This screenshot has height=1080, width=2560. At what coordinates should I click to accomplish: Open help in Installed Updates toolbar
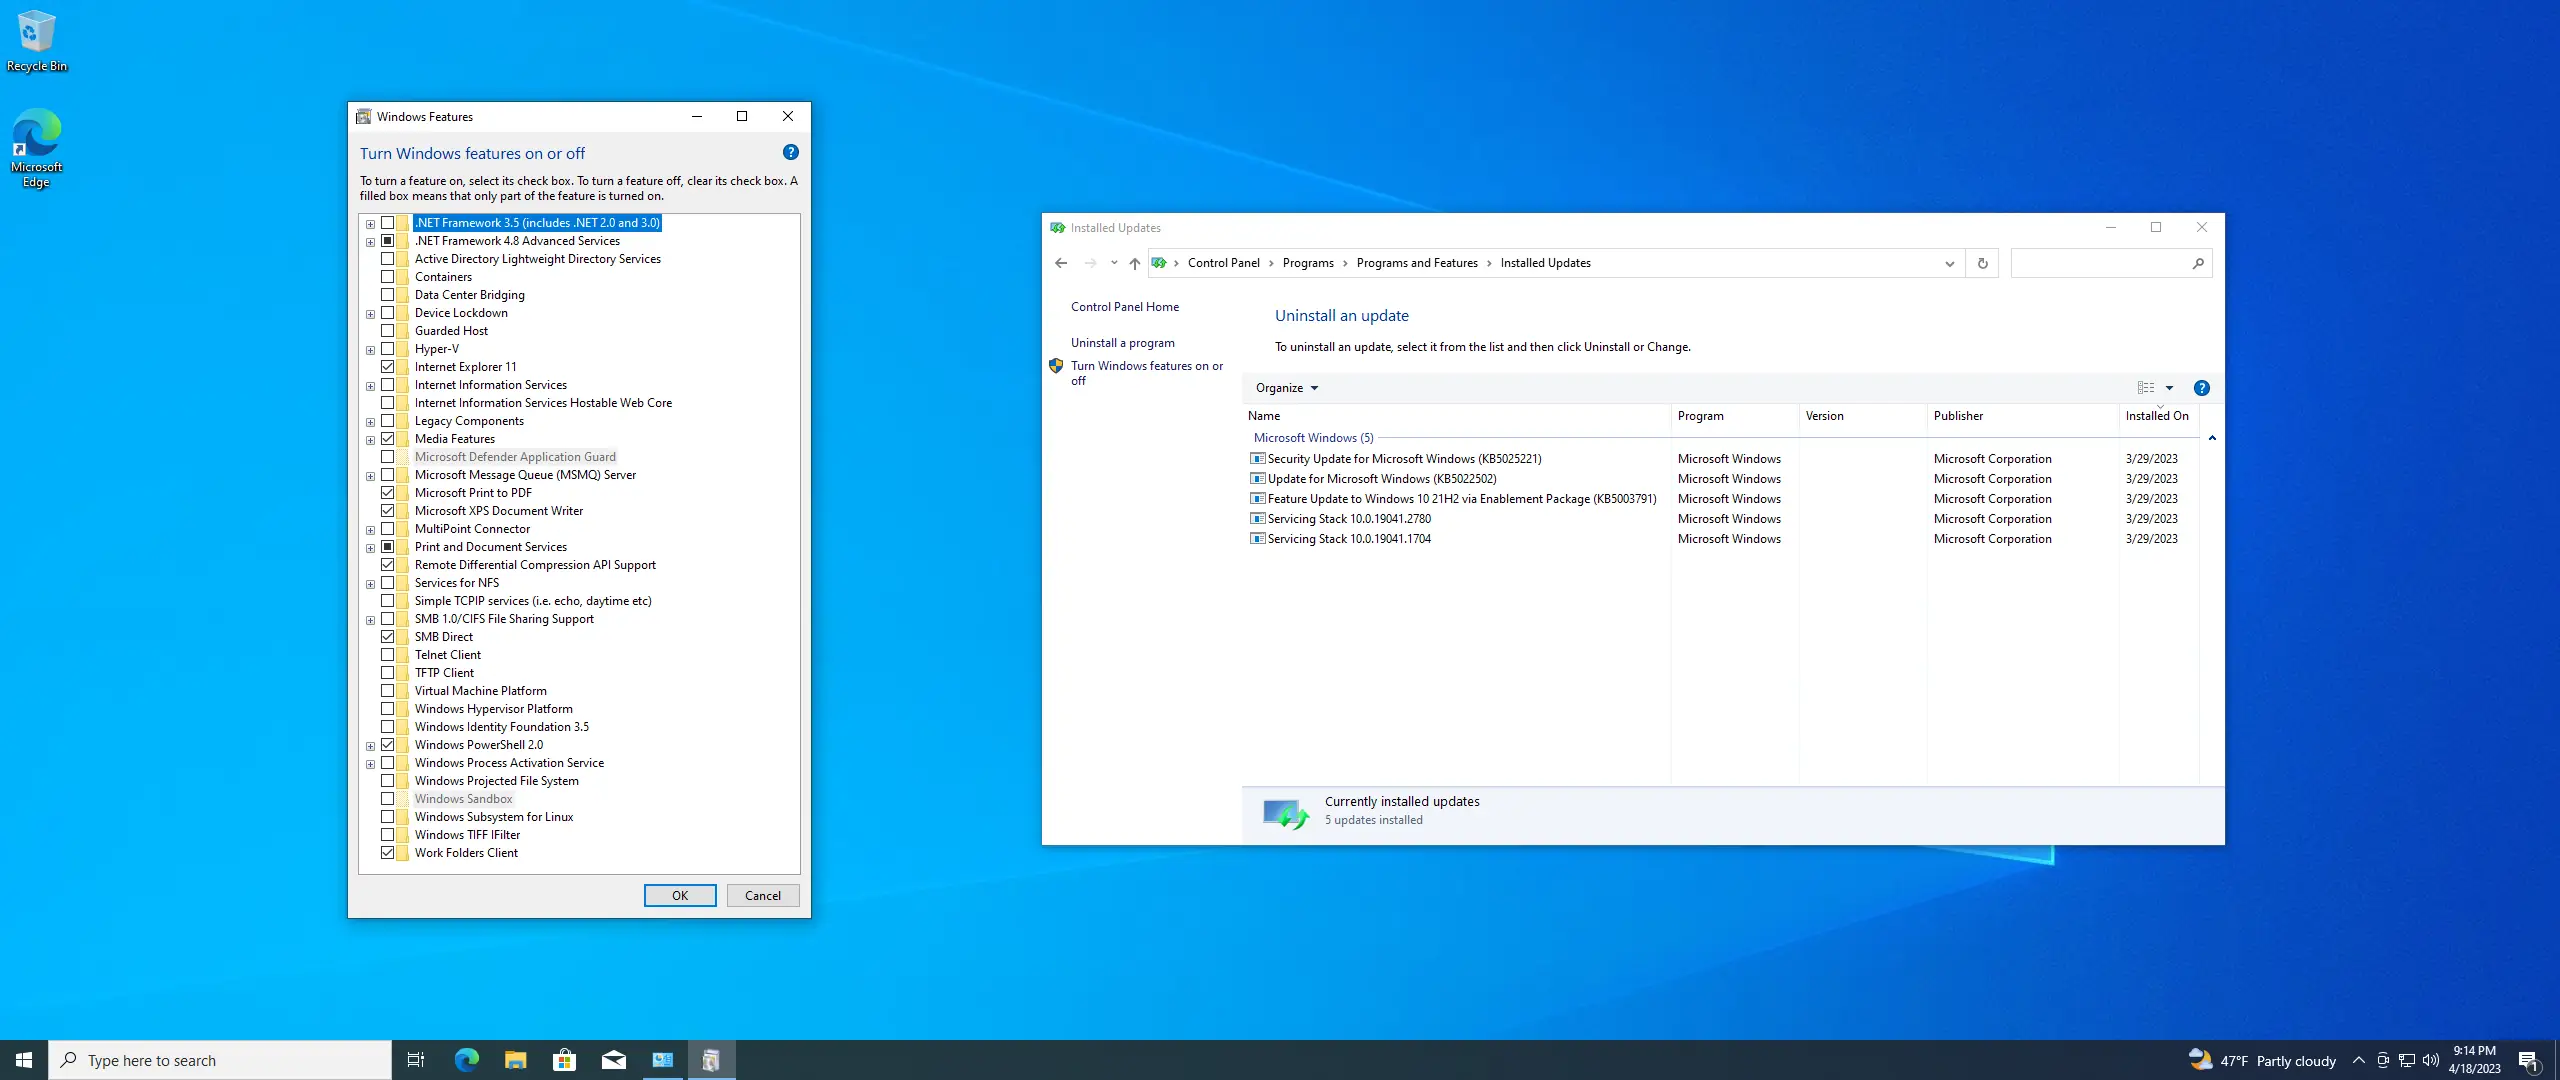click(2201, 388)
